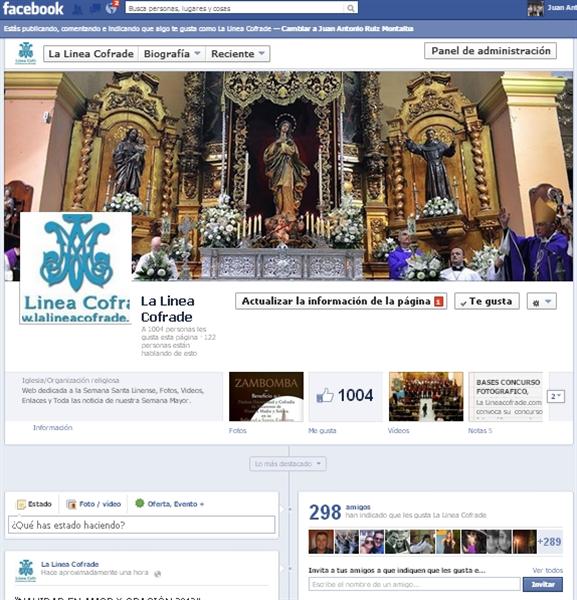This screenshot has width=577, height=600.
Task: Open the gear settings dropdown
Action: pos(541,302)
